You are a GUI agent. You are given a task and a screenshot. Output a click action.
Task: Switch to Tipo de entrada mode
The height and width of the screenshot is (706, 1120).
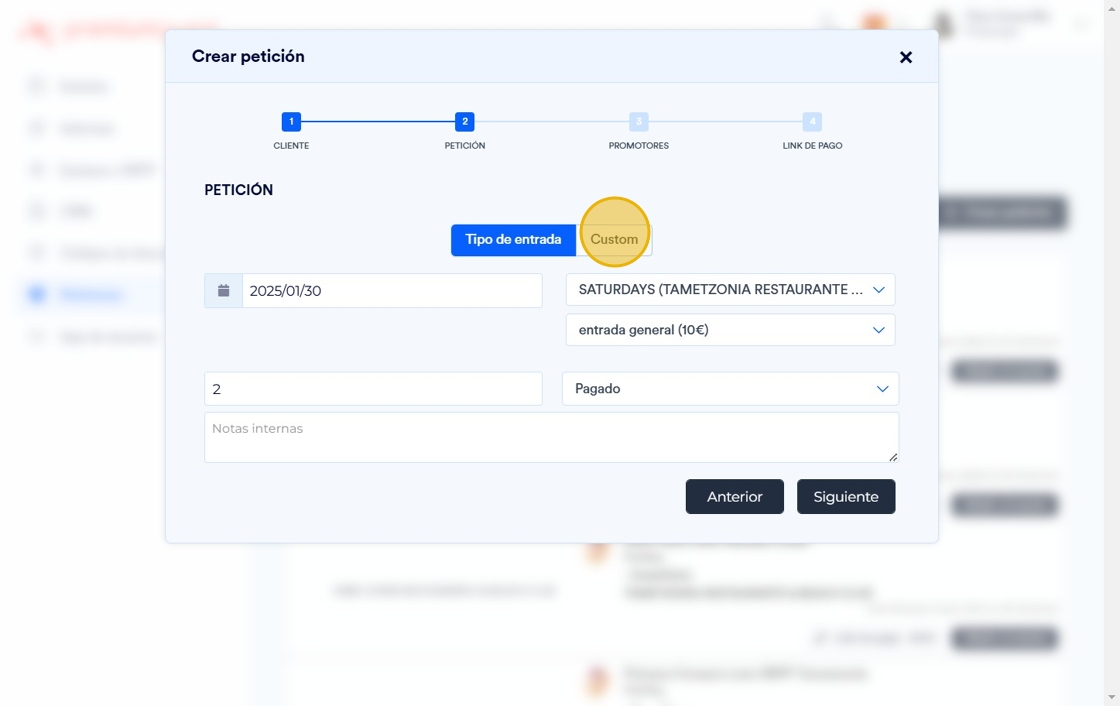(x=513, y=240)
